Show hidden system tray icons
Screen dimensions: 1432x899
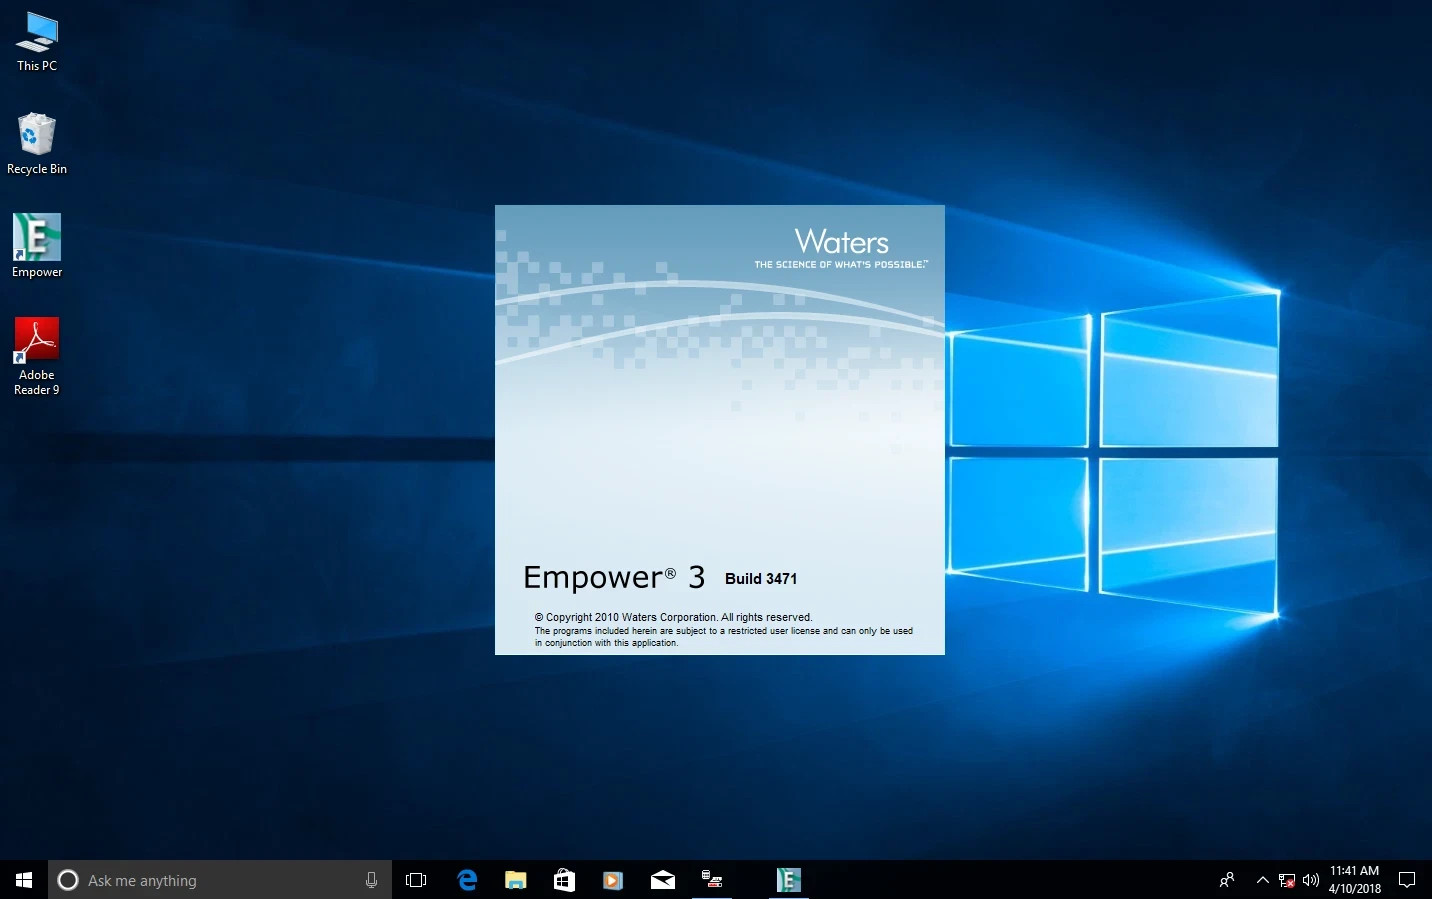1262,880
